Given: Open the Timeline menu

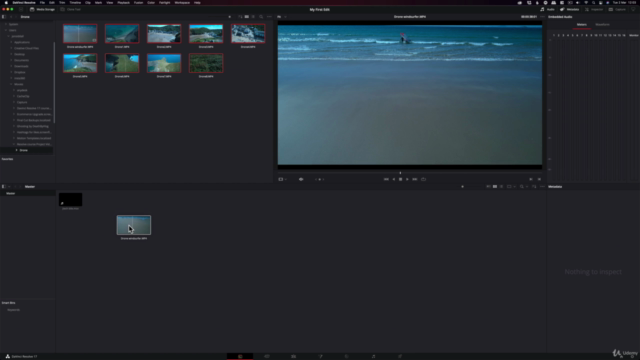Looking at the screenshot, I should tap(75, 2).
